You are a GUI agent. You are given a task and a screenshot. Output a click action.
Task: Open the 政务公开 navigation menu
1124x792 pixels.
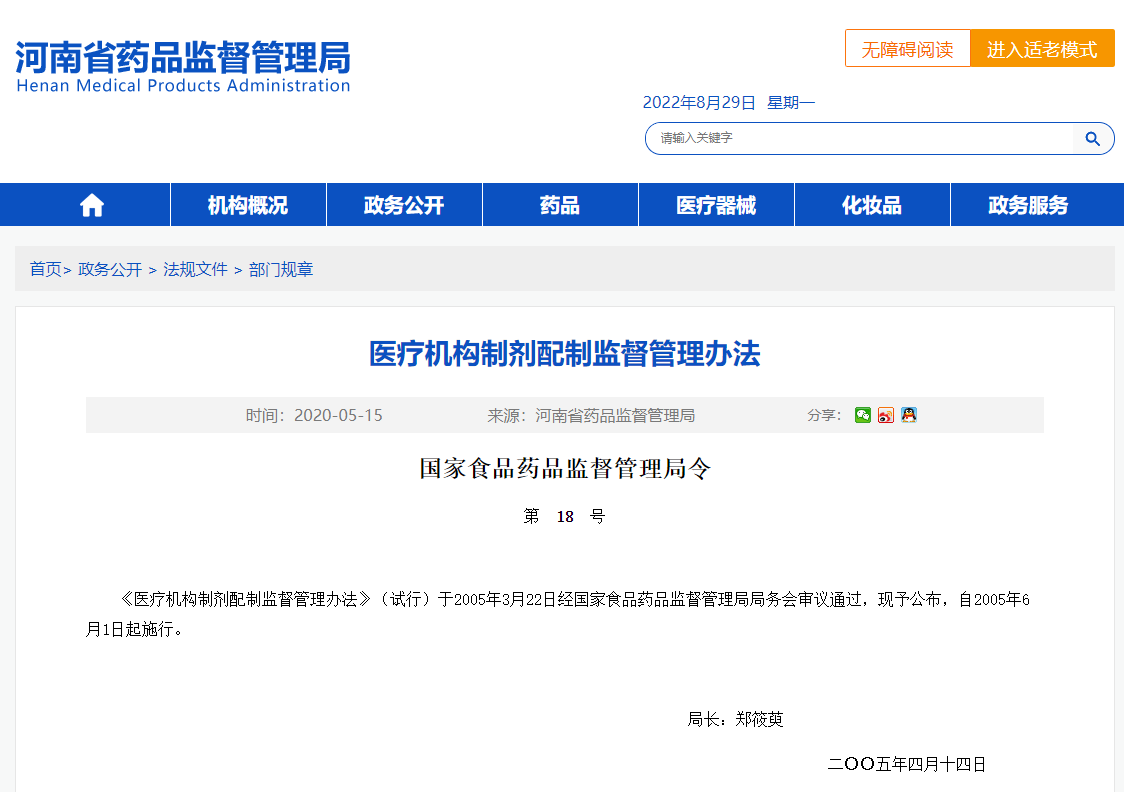pyautogui.click(x=404, y=205)
